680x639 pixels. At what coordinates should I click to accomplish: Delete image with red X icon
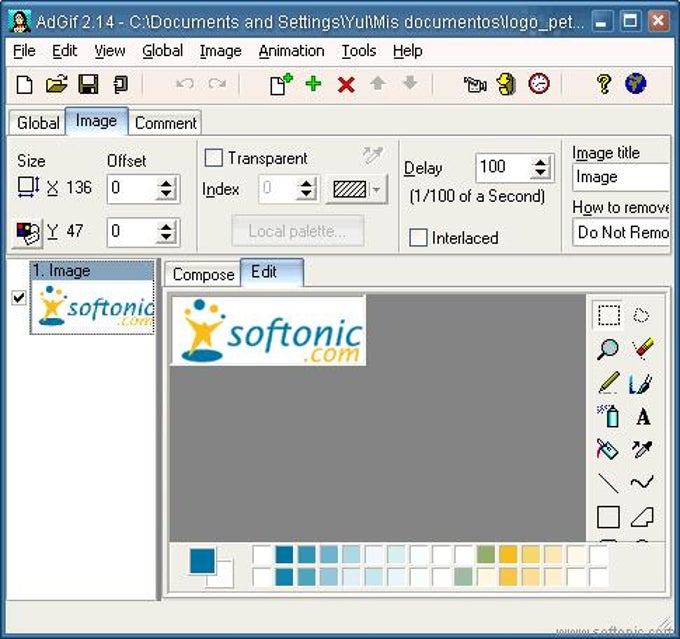[346, 85]
